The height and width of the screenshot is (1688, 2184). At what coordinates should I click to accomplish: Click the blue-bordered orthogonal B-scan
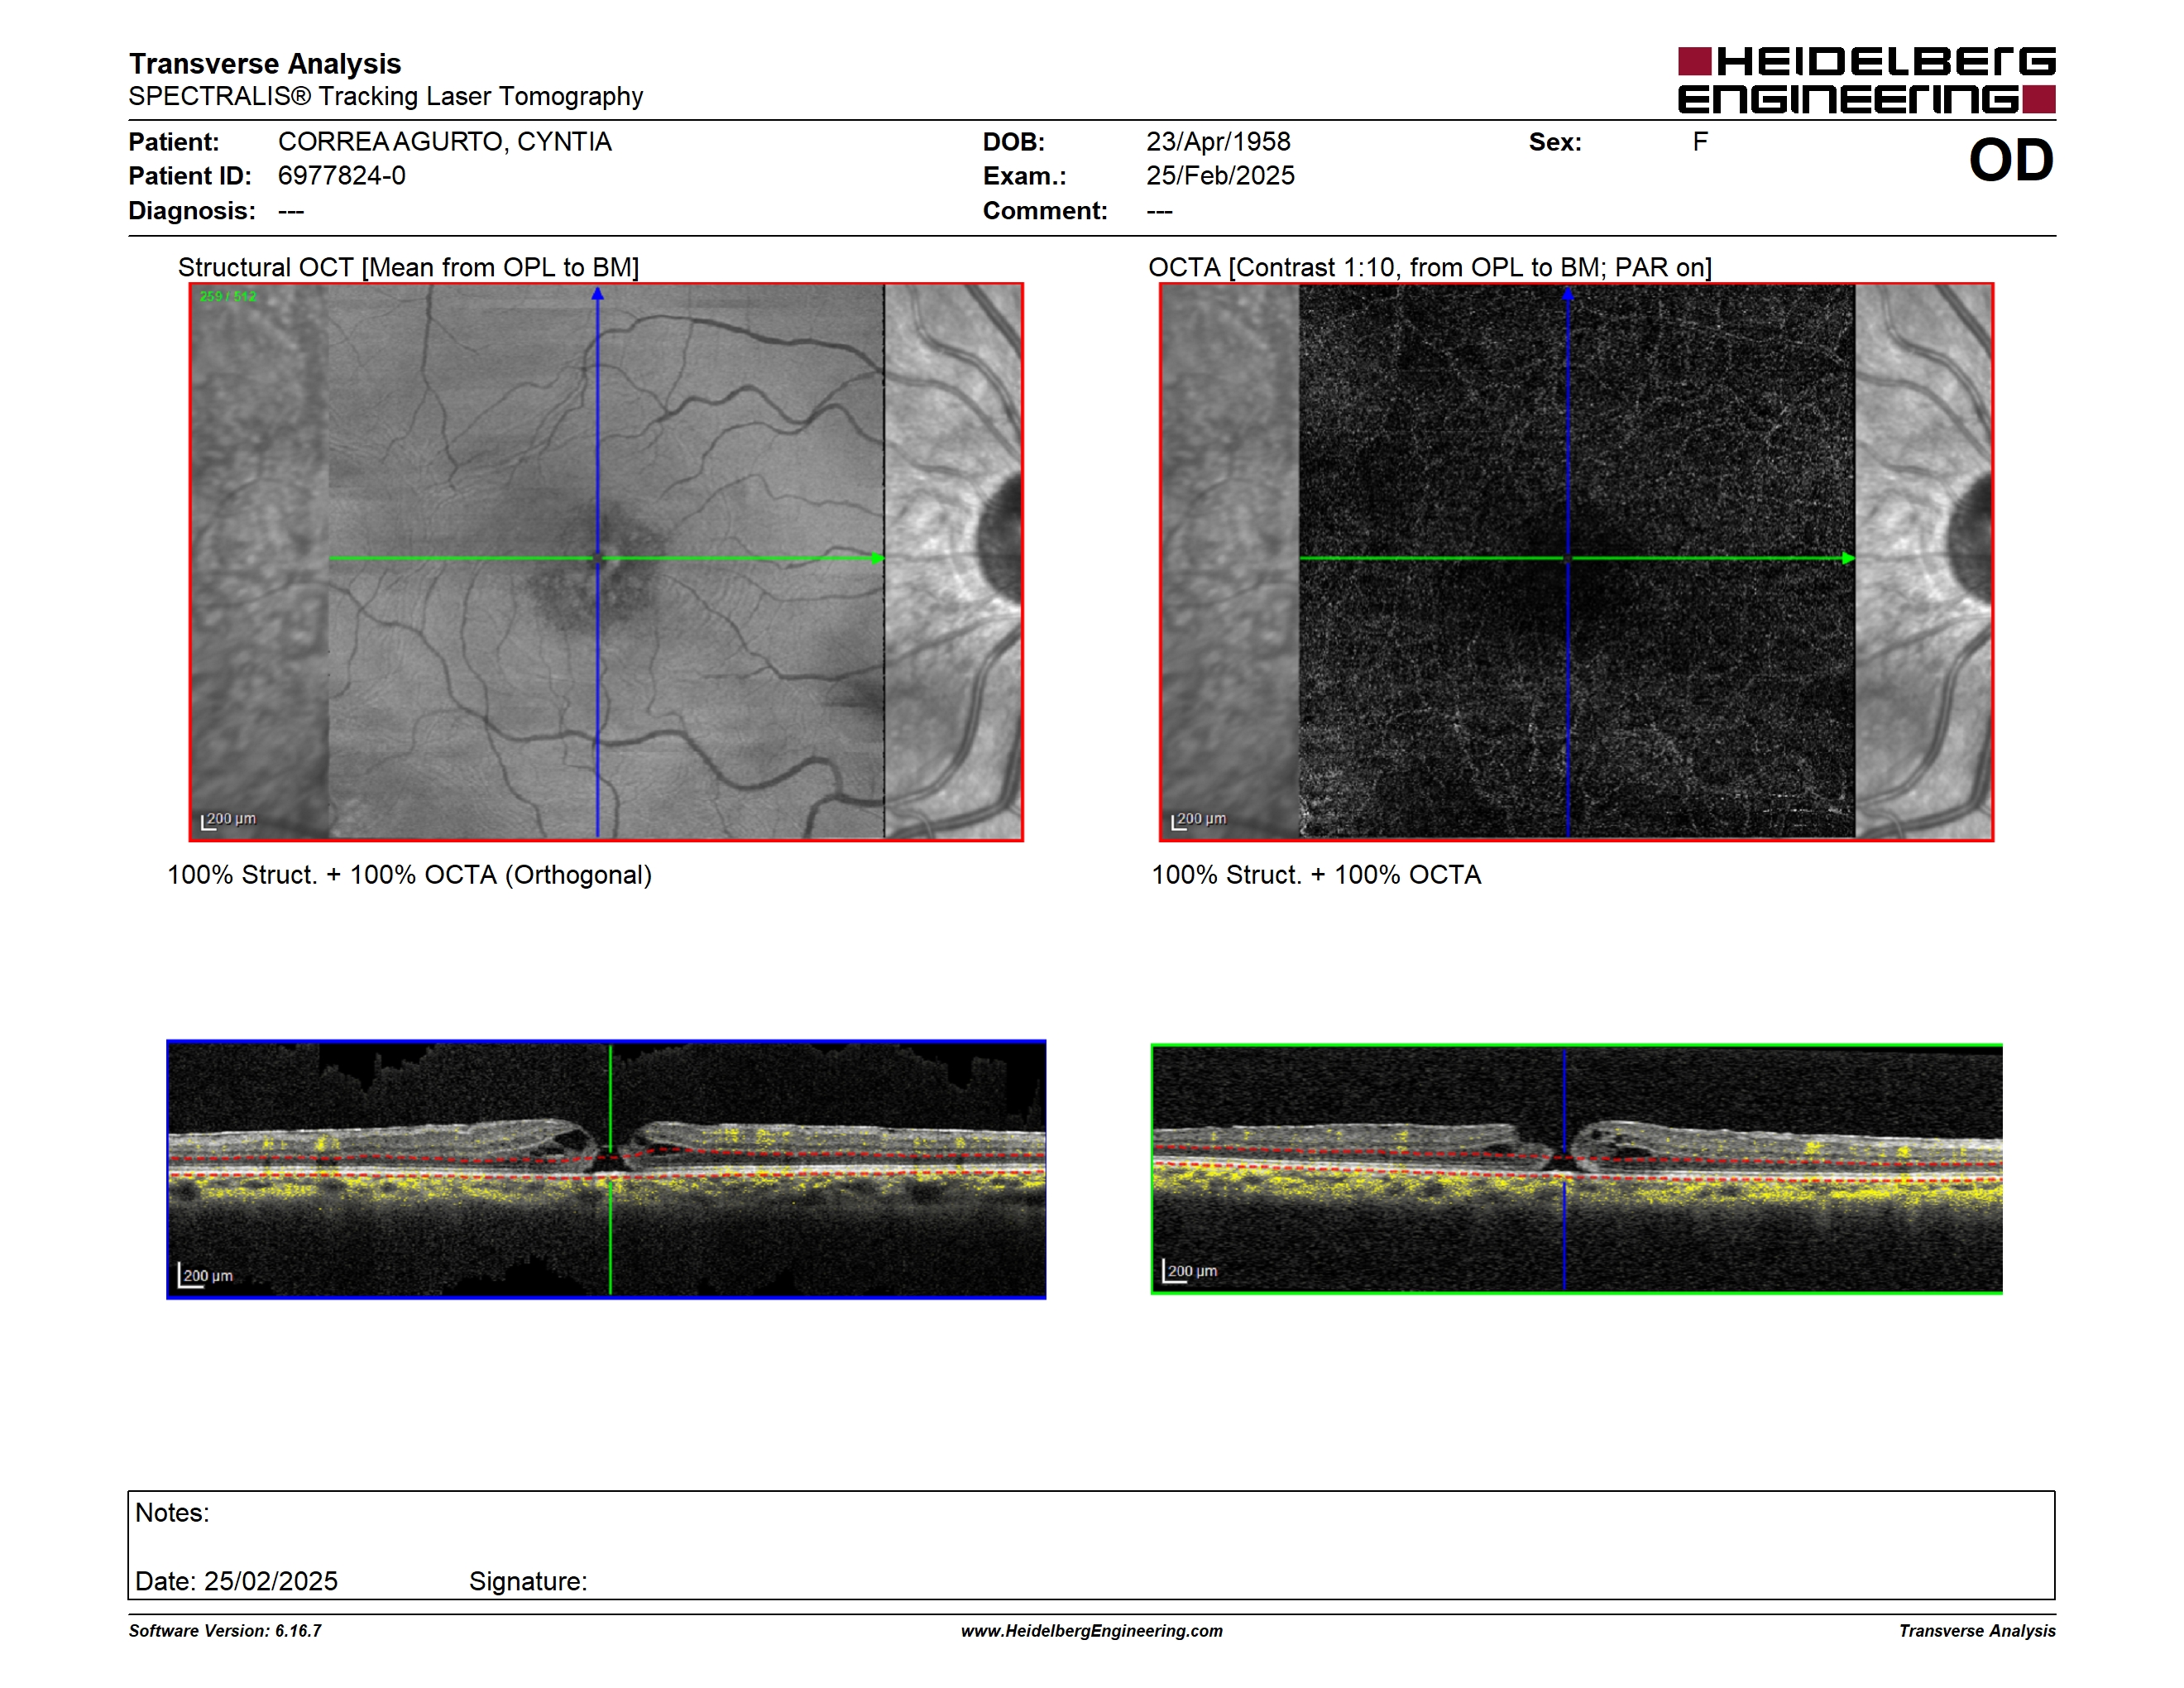tap(606, 1169)
